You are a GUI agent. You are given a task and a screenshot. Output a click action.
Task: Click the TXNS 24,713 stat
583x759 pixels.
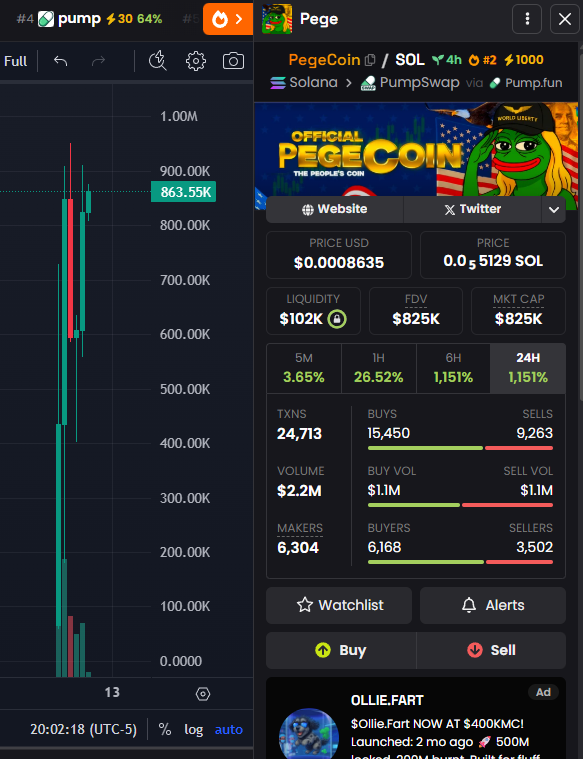(299, 425)
